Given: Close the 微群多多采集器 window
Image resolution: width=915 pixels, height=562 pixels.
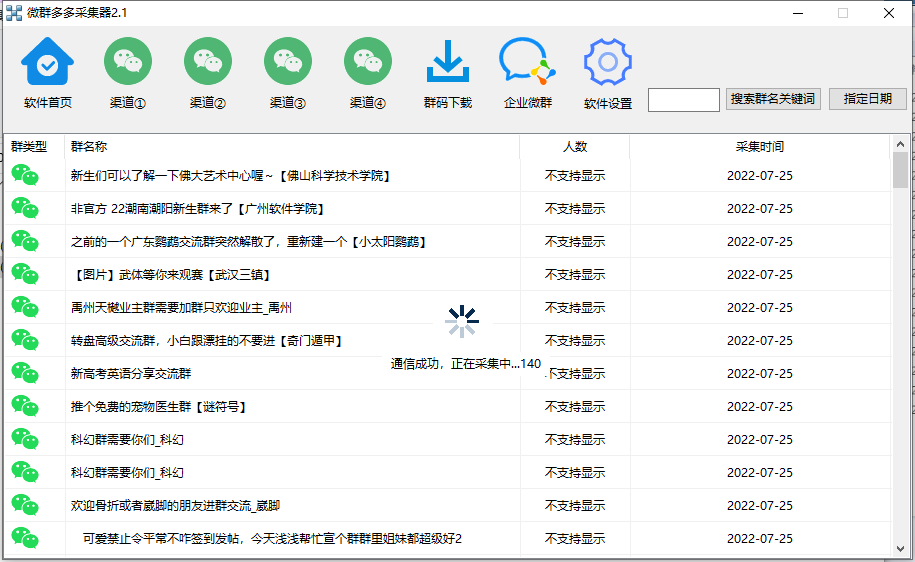Looking at the screenshot, I should tap(889, 13).
